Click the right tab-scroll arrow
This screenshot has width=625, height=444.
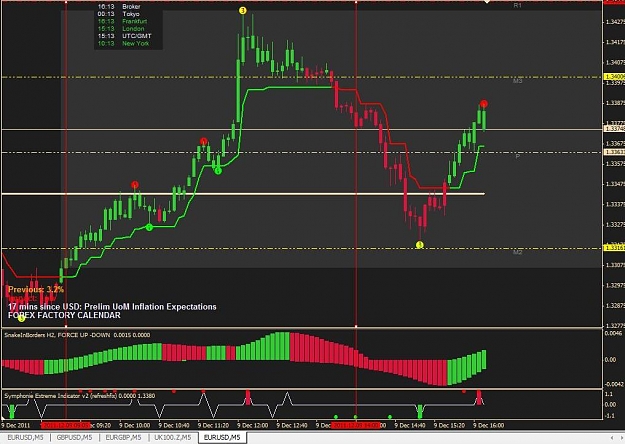[622, 438]
